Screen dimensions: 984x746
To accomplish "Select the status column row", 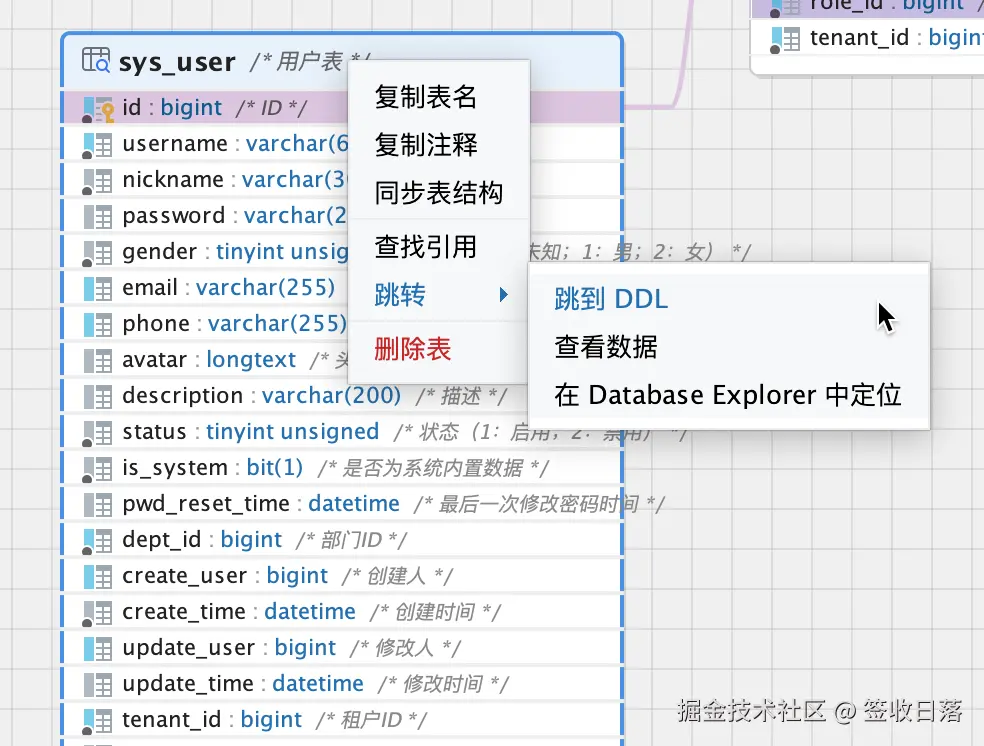I will coord(342,432).
